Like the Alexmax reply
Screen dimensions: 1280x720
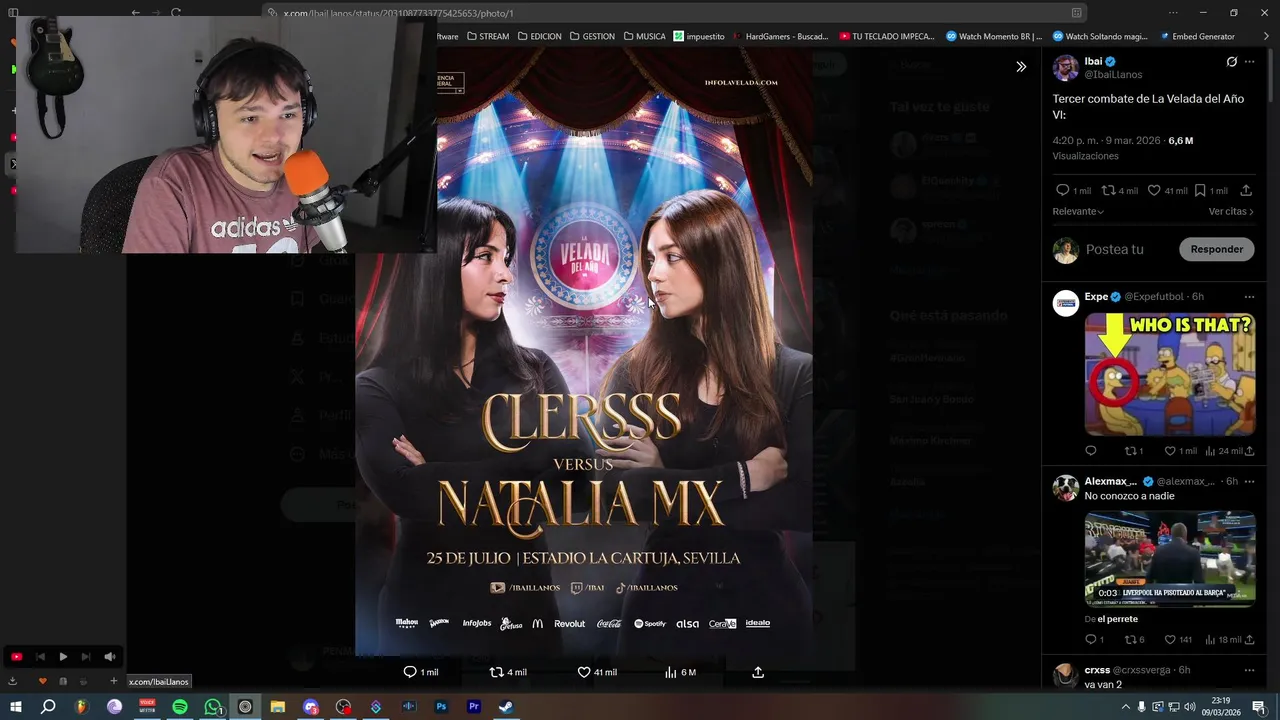coord(1170,640)
